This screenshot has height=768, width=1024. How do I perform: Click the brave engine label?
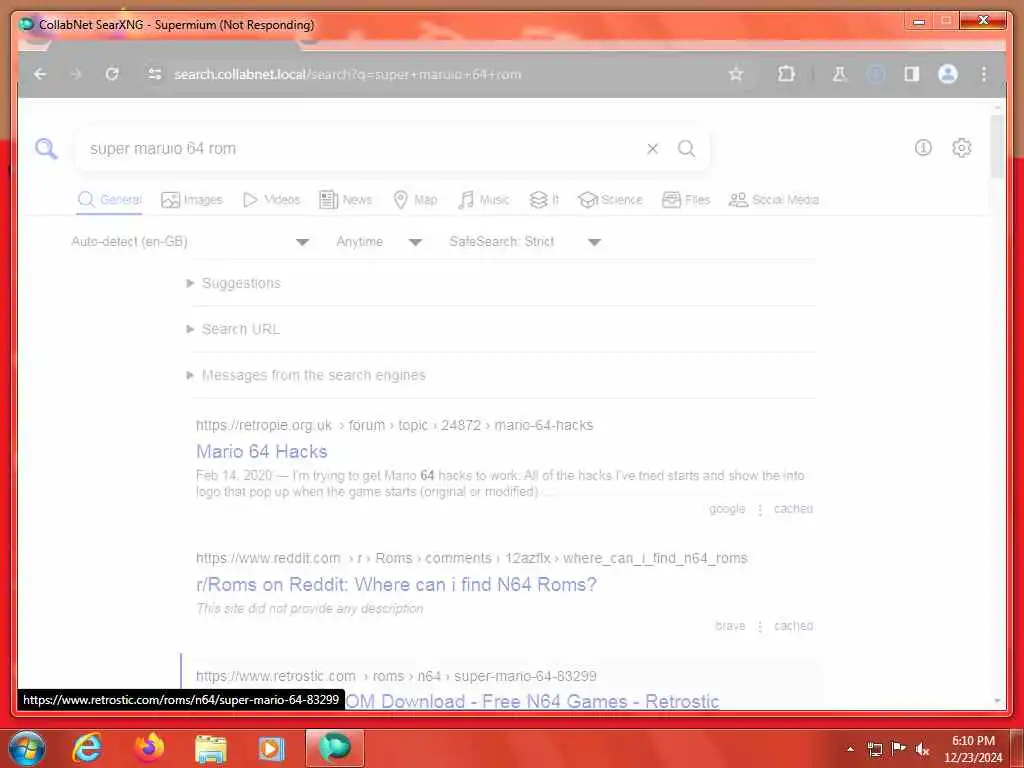(730, 626)
